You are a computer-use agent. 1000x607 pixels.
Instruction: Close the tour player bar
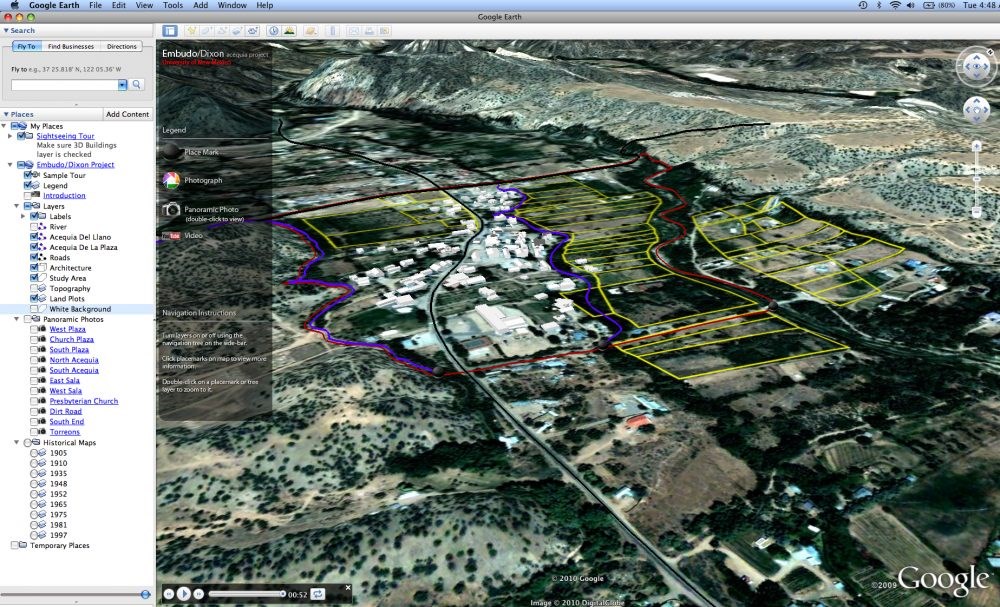348,587
